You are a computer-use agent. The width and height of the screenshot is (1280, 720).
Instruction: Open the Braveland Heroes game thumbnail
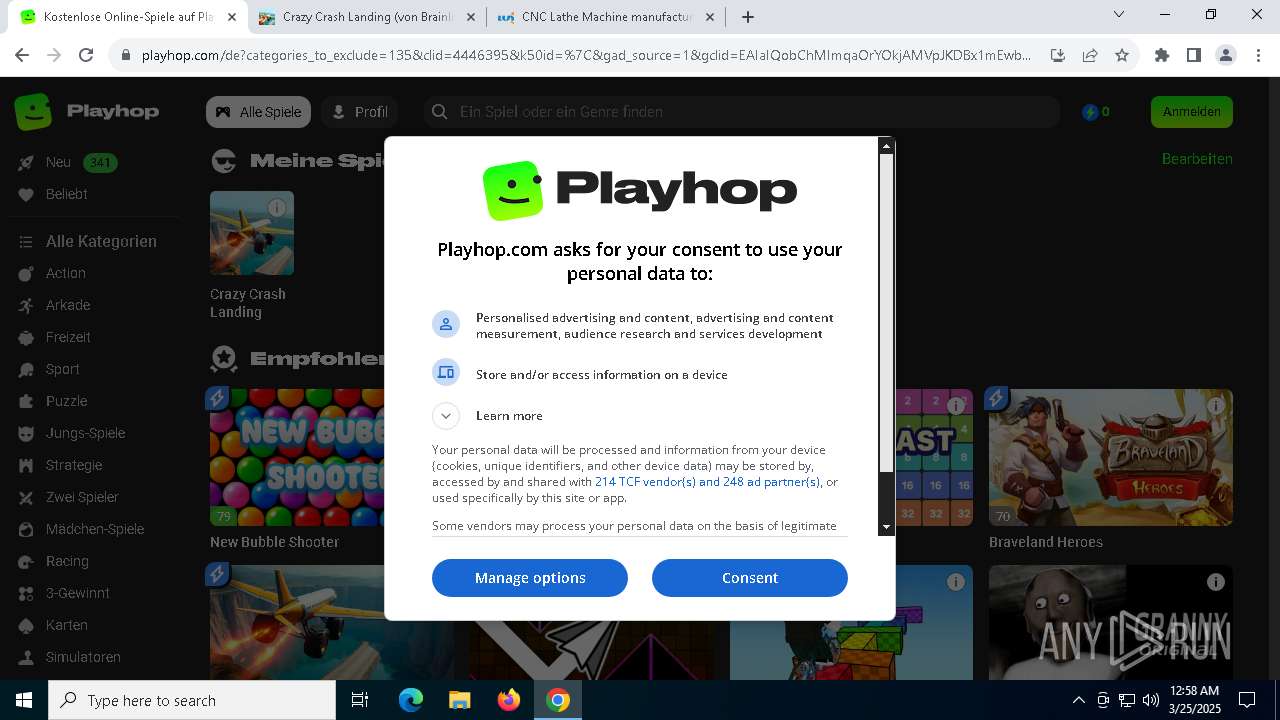(1111, 457)
